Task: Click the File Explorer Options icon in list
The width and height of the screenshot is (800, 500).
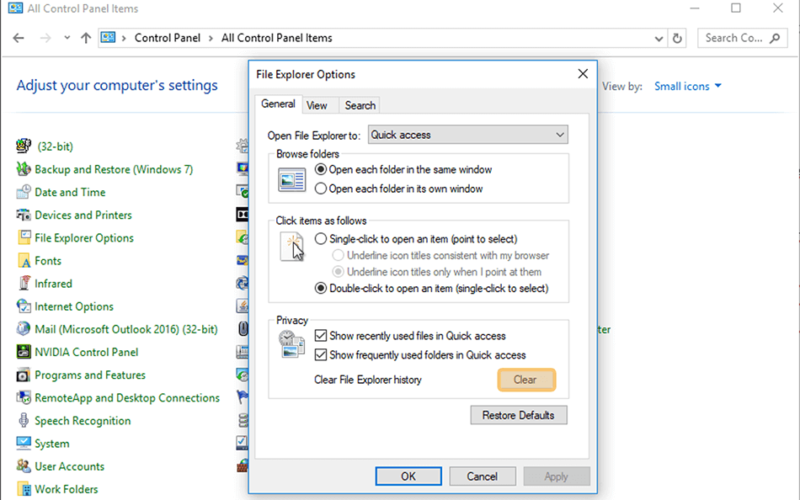Action: [23, 238]
